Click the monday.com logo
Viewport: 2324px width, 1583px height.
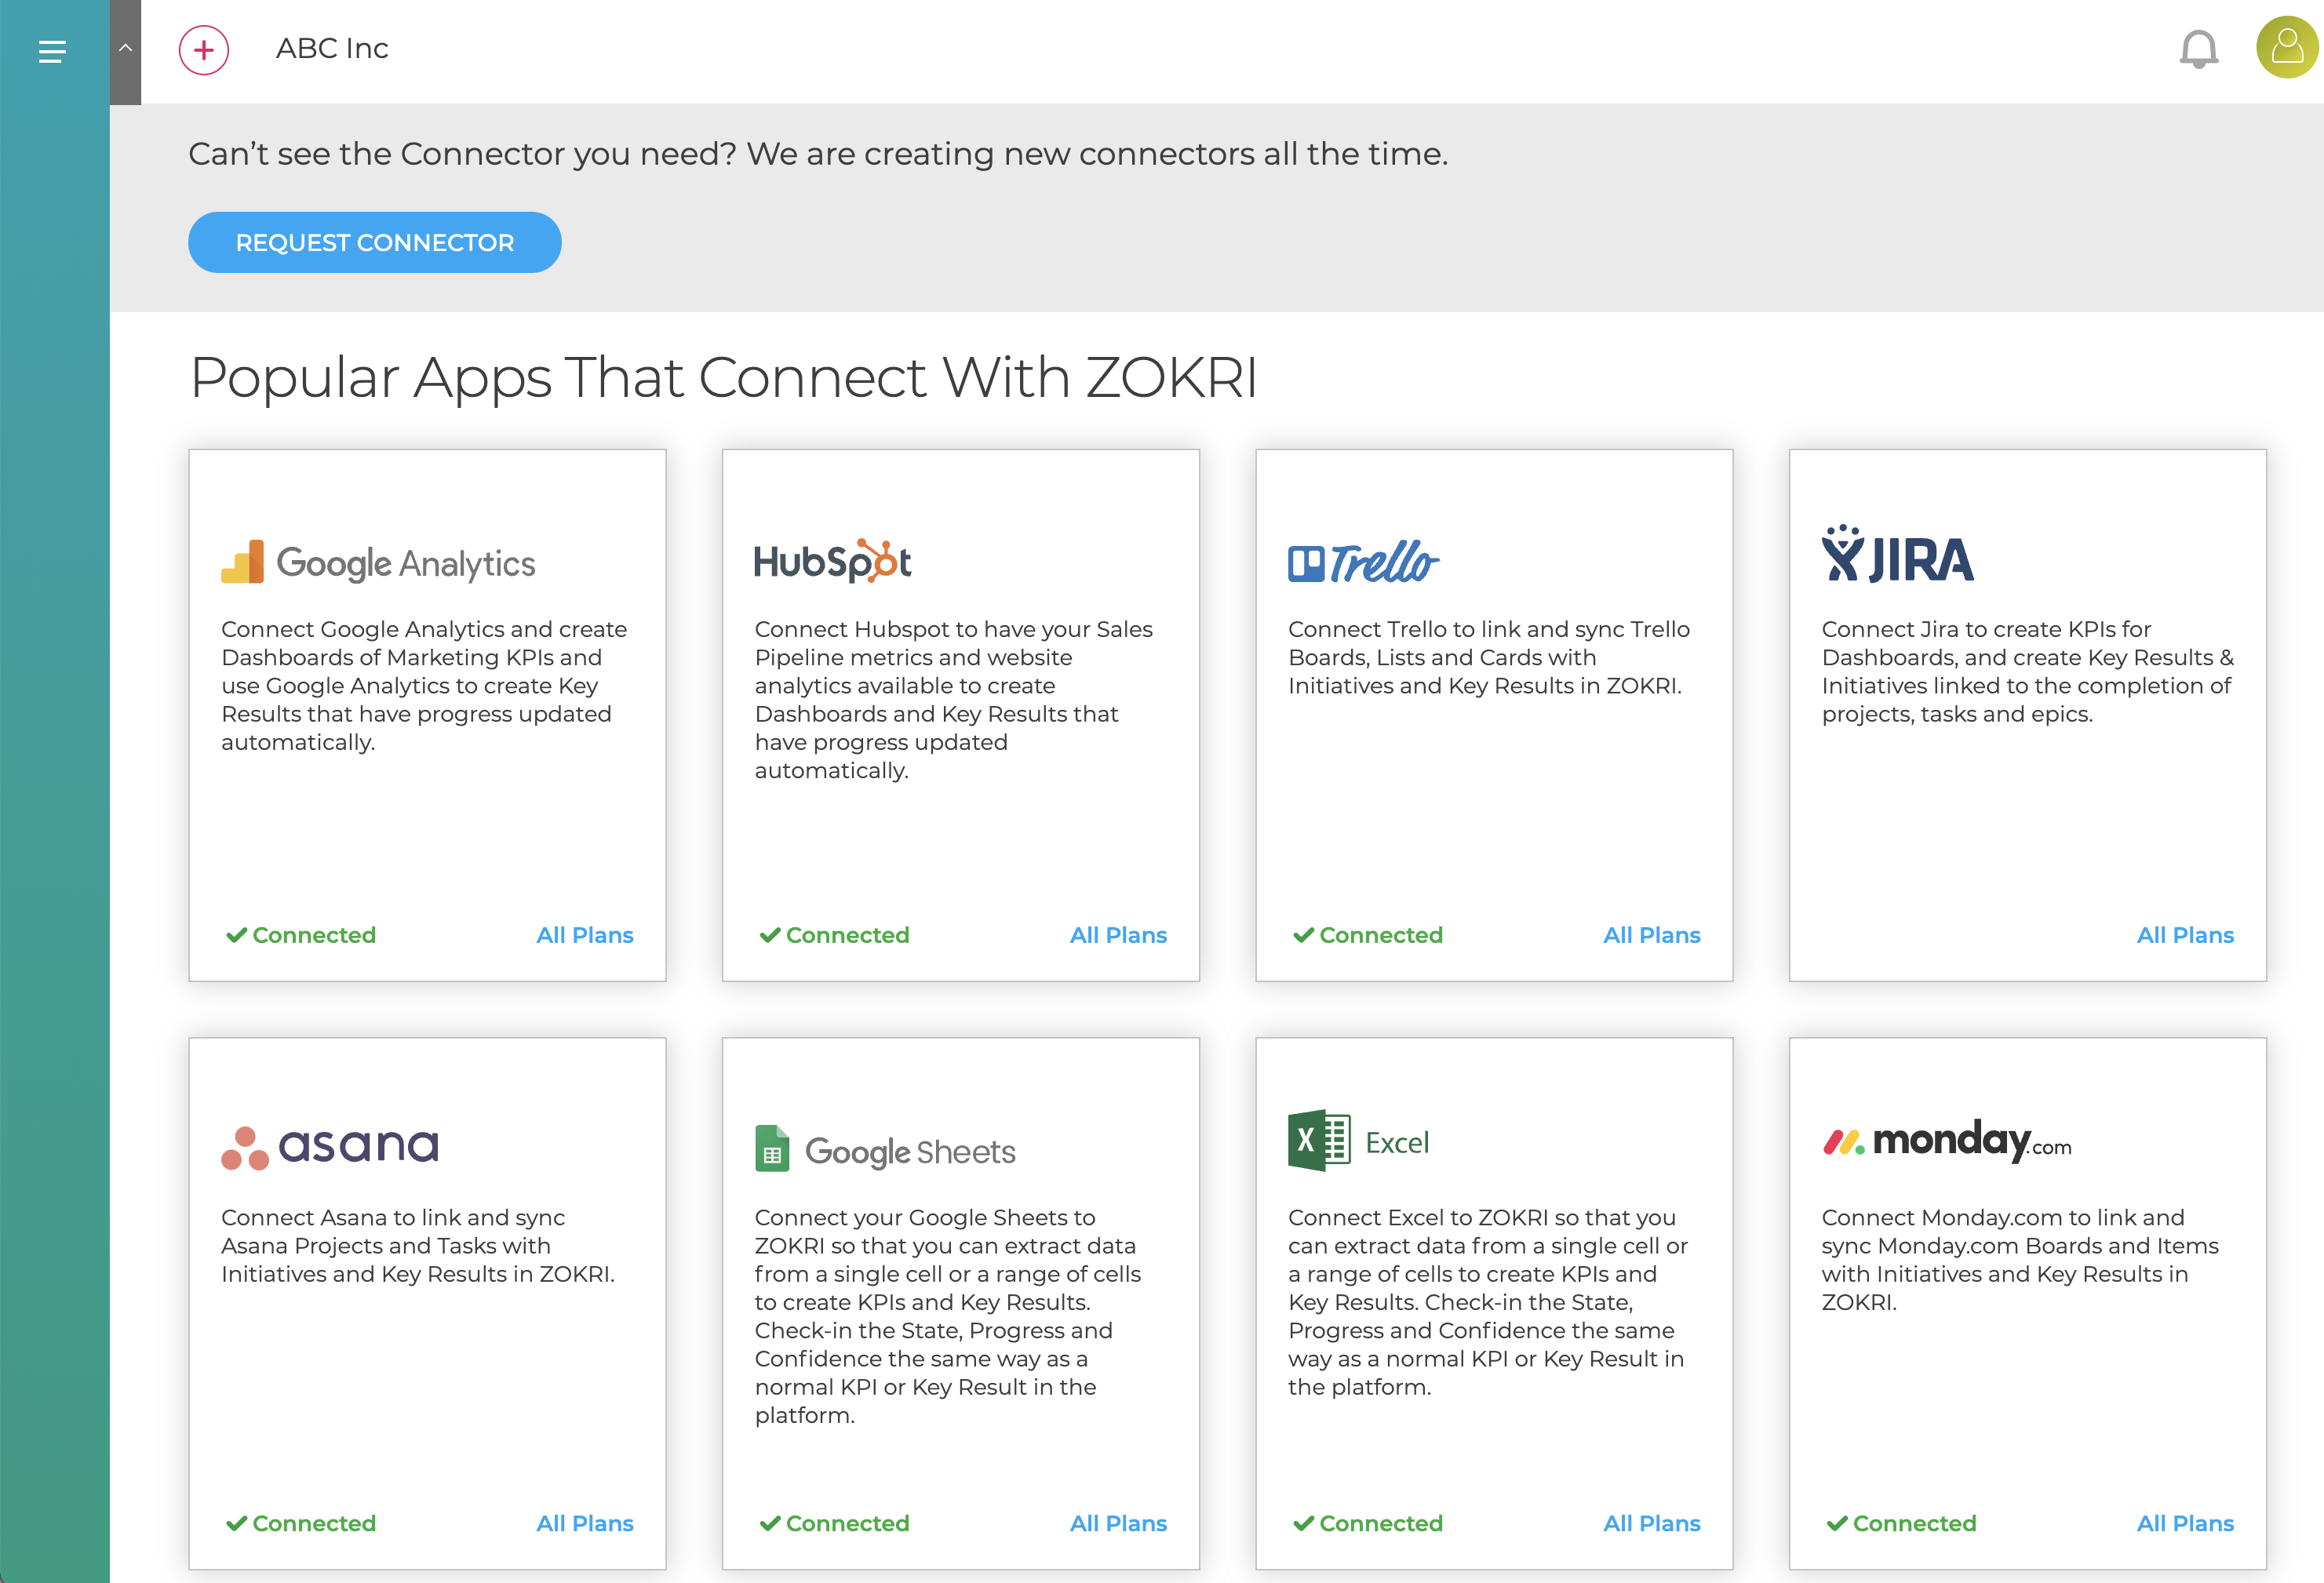click(1946, 1141)
